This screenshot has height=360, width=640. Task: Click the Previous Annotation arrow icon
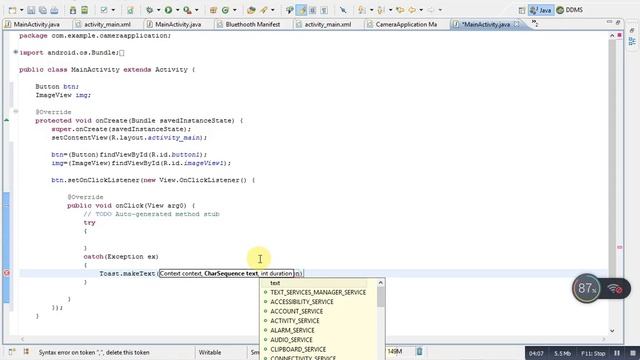tap(381, 10)
